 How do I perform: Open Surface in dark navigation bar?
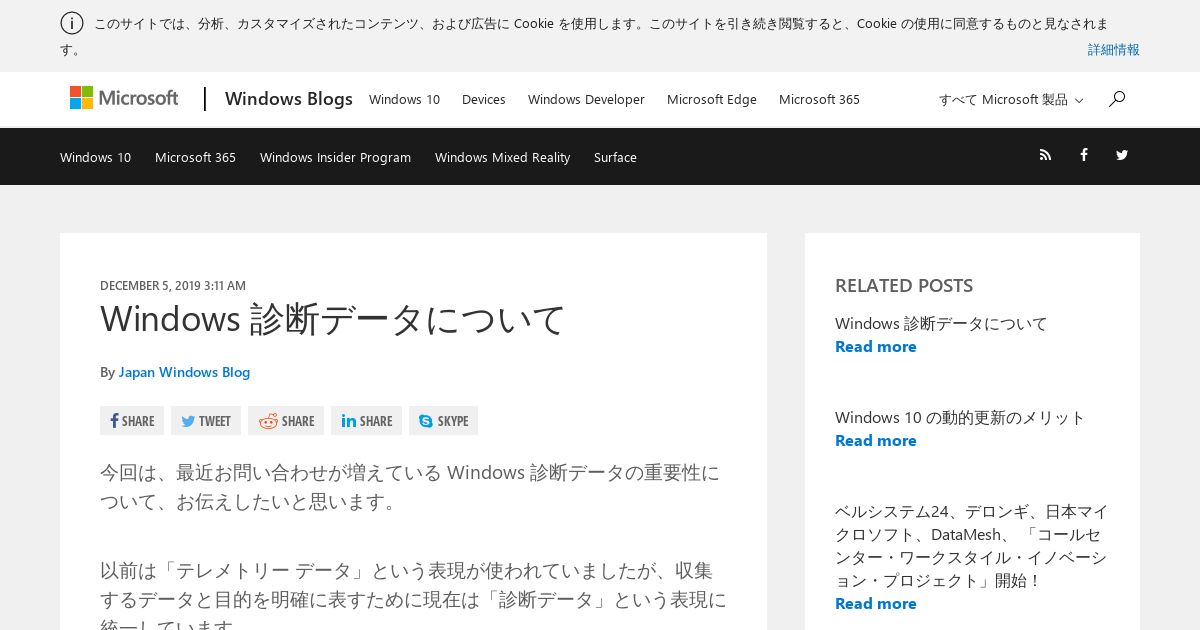(615, 157)
